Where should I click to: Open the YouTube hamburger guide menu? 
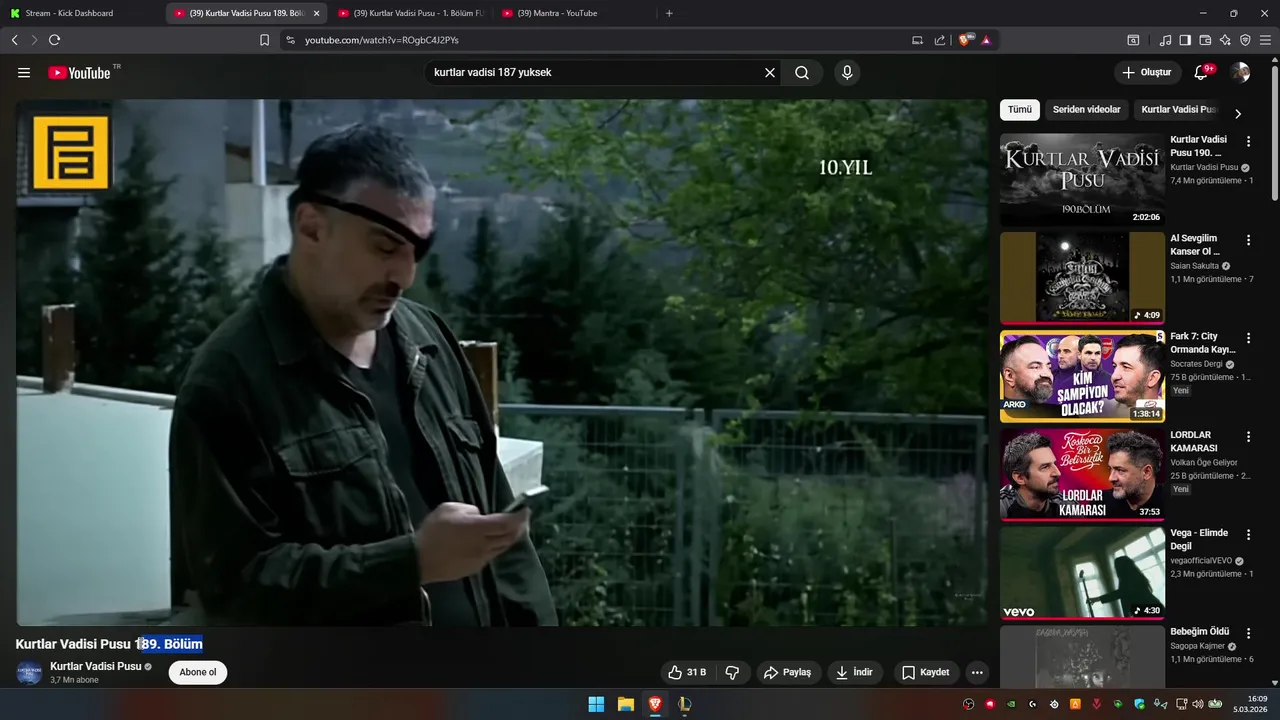[x=24, y=73]
